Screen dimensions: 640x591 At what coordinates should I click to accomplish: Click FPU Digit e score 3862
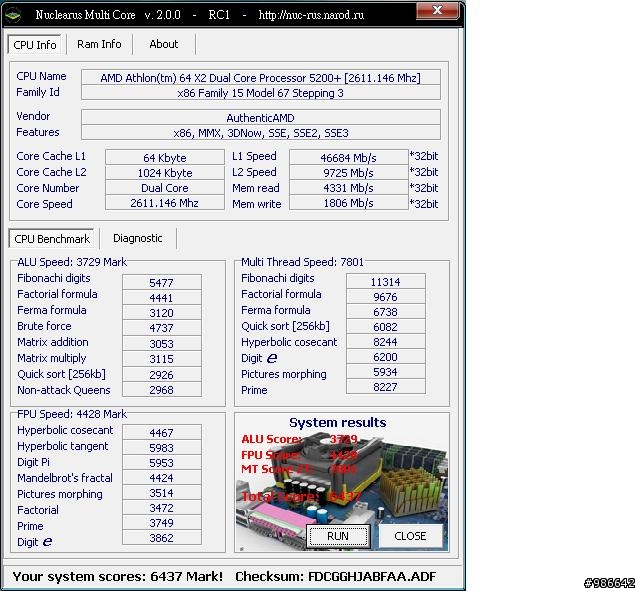(x=161, y=538)
